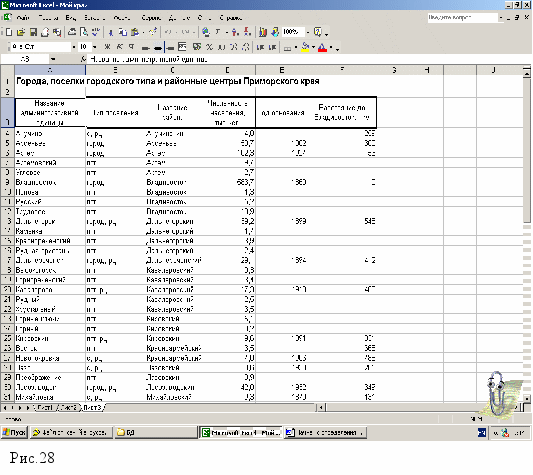The width and height of the screenshot is (533, 475).
Task: Decrease decimal places
Action: coord(246,47)
